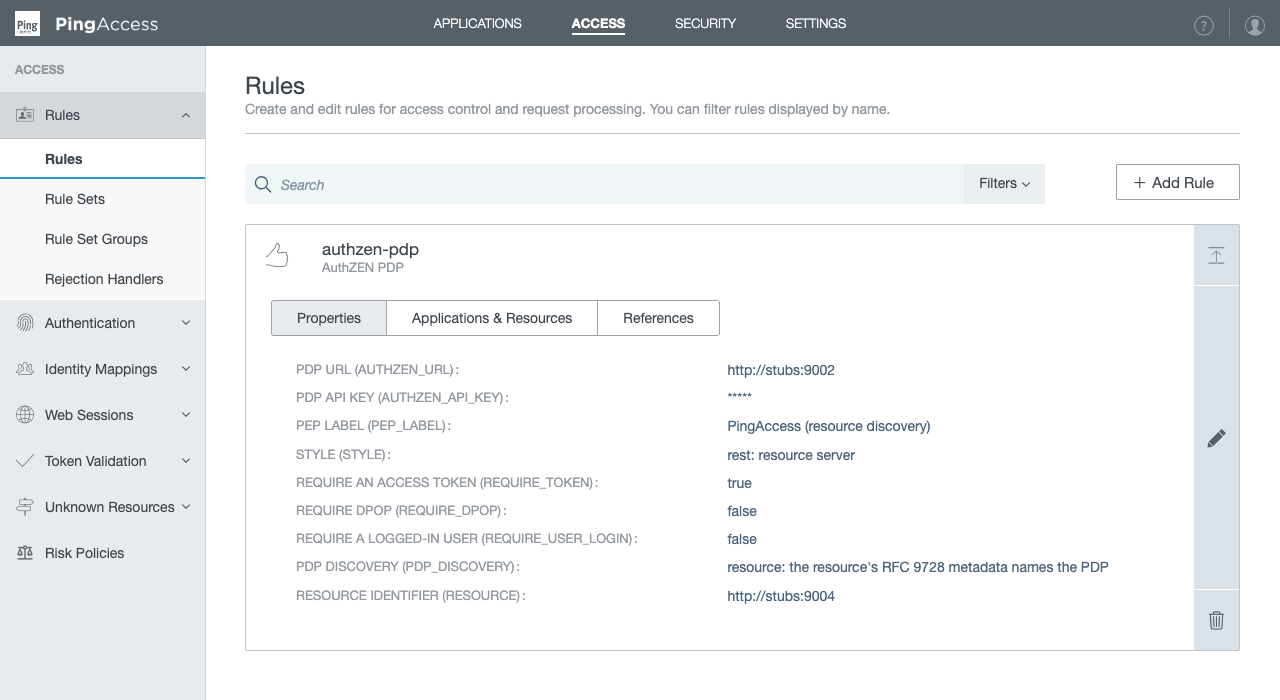The height and width of the screenshot is (700, 1280).
Task: Open the ACCESS top menu
Action: click(598, 23)
